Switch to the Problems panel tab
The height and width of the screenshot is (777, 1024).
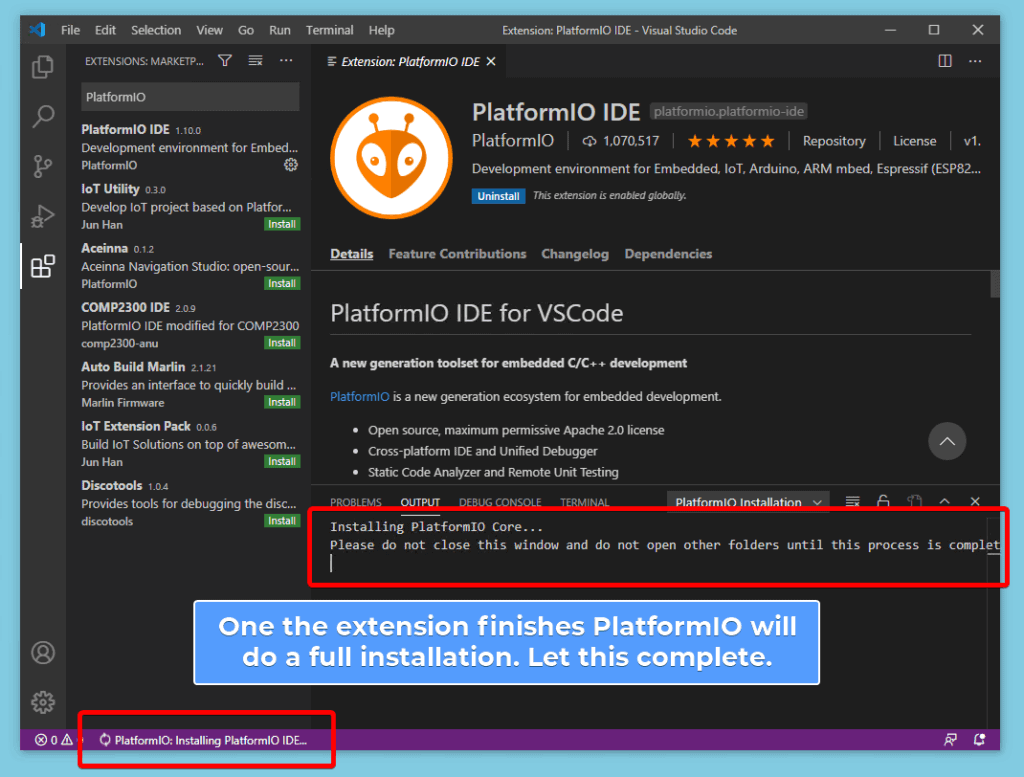355,502
